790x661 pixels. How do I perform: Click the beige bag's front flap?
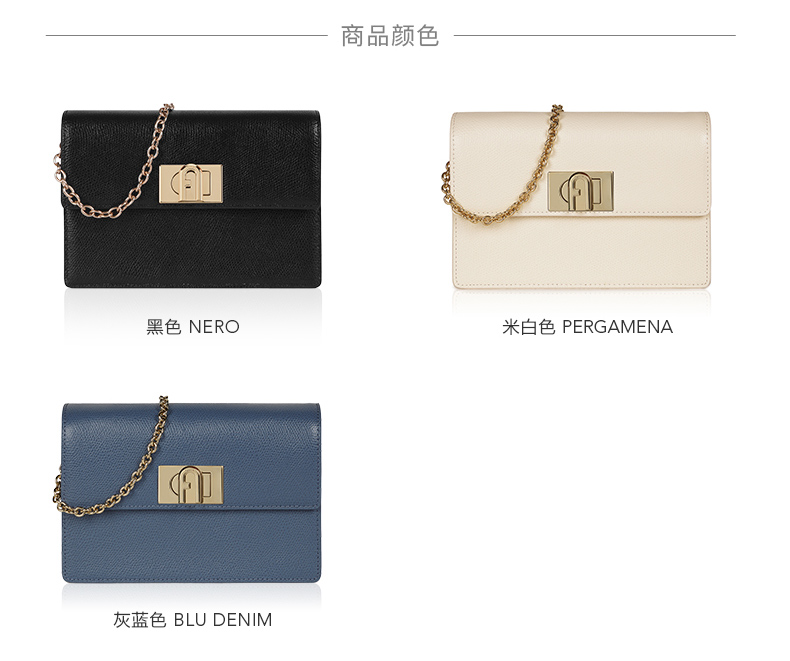[x=581, y=164]
